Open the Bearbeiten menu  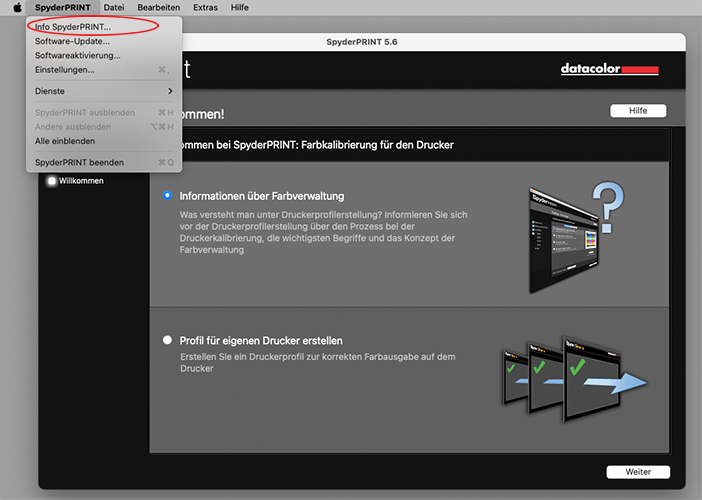pos(158,7)
